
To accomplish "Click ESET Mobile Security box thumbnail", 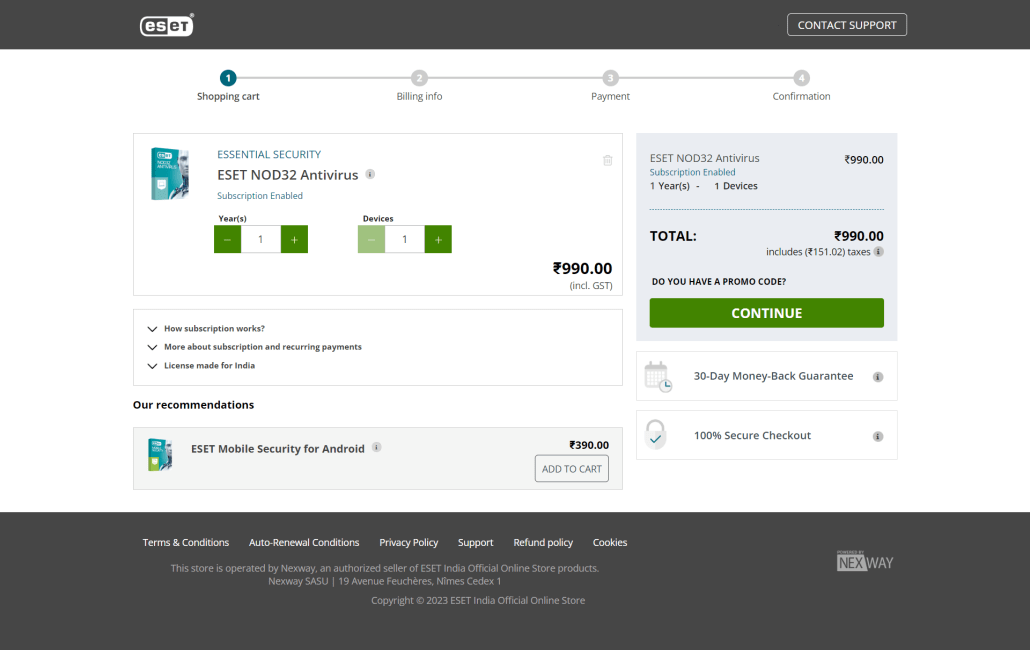I will pyautogui.click(x=160, y=455).
